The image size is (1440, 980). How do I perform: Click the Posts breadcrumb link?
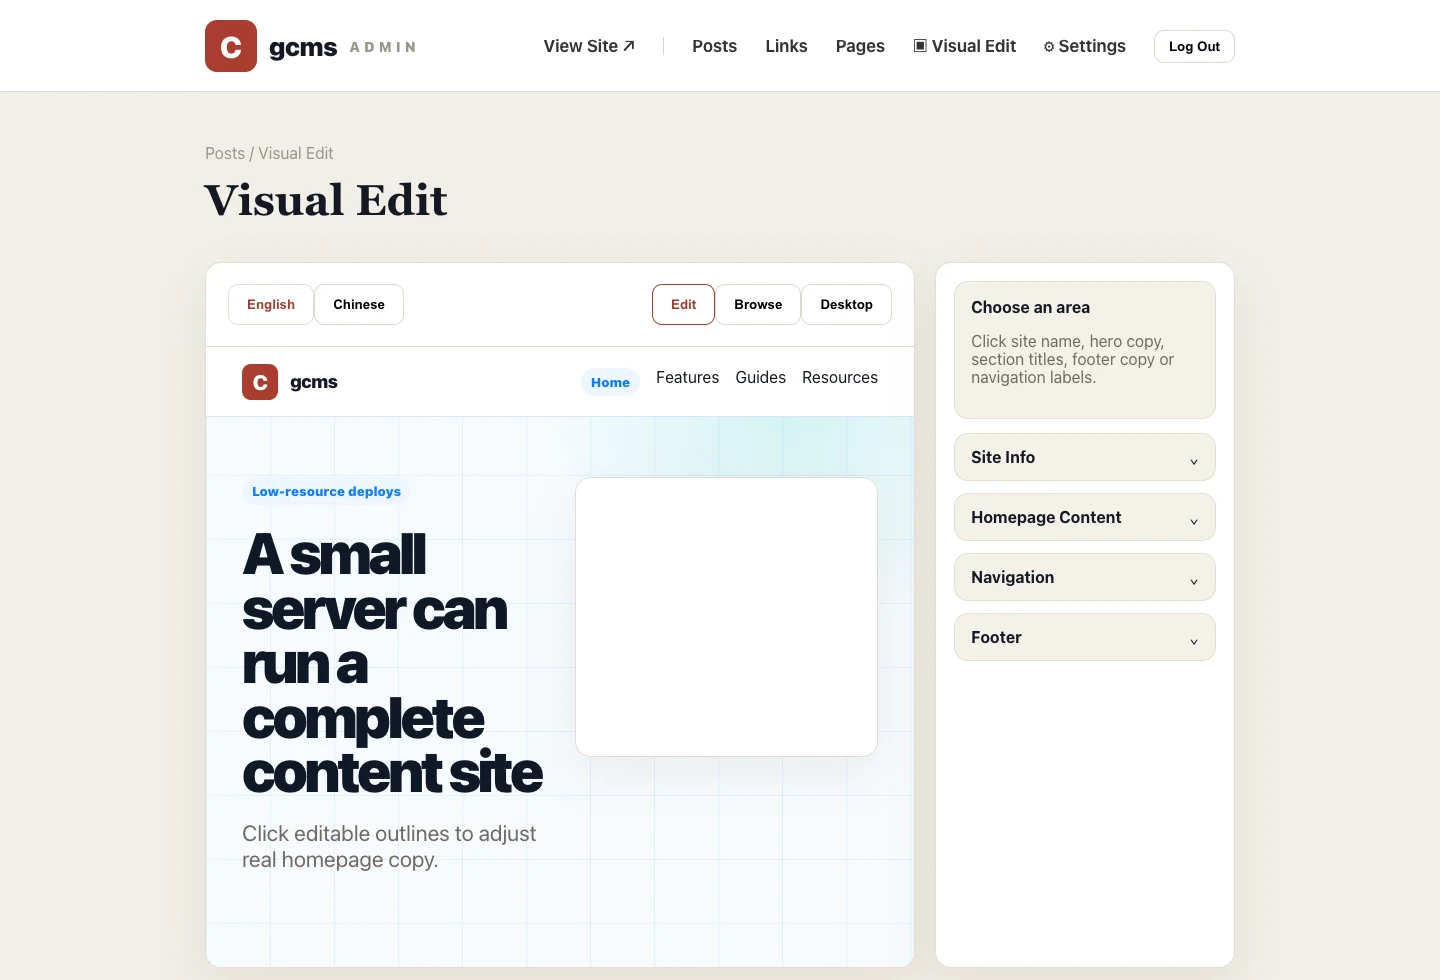pos(225,153)
